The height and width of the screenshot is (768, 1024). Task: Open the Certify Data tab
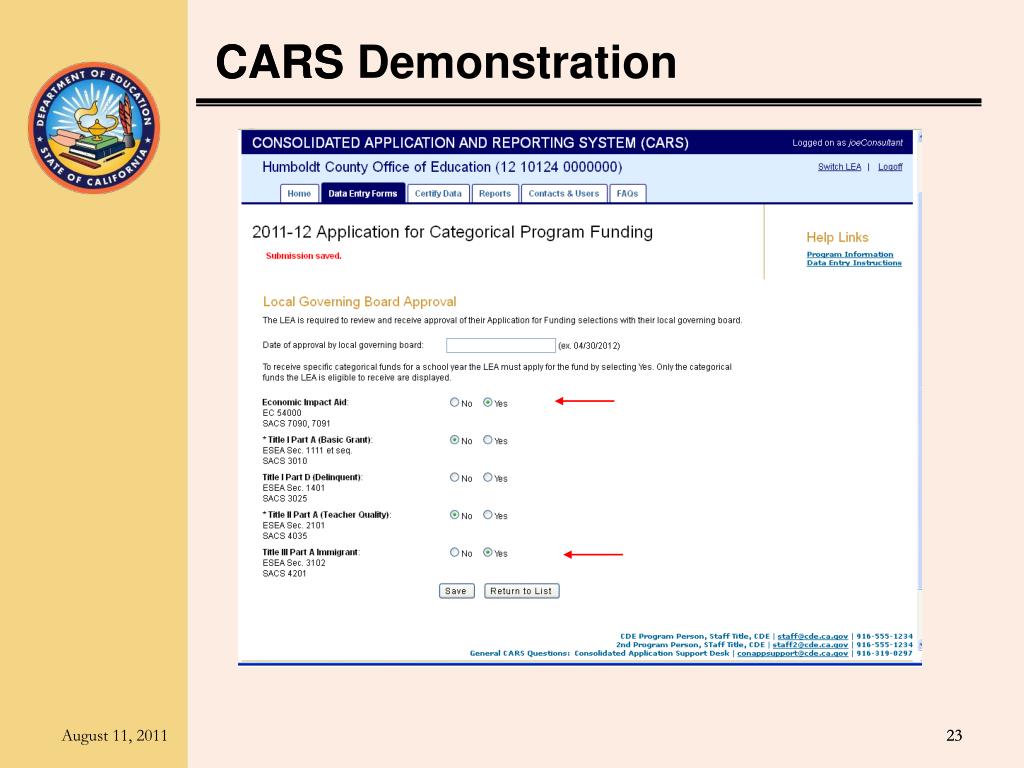(438, 193)
